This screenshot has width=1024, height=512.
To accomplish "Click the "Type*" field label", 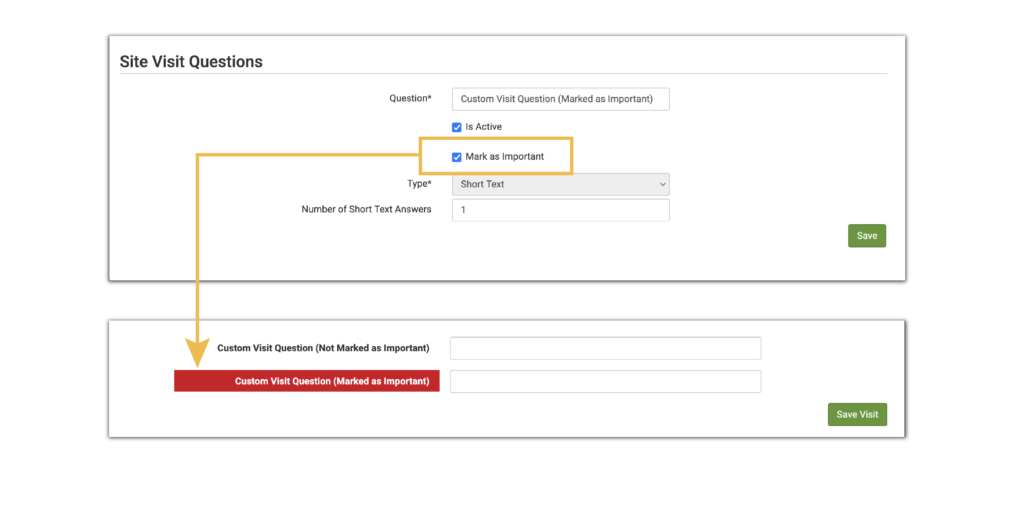I will [x=420, y=184].
